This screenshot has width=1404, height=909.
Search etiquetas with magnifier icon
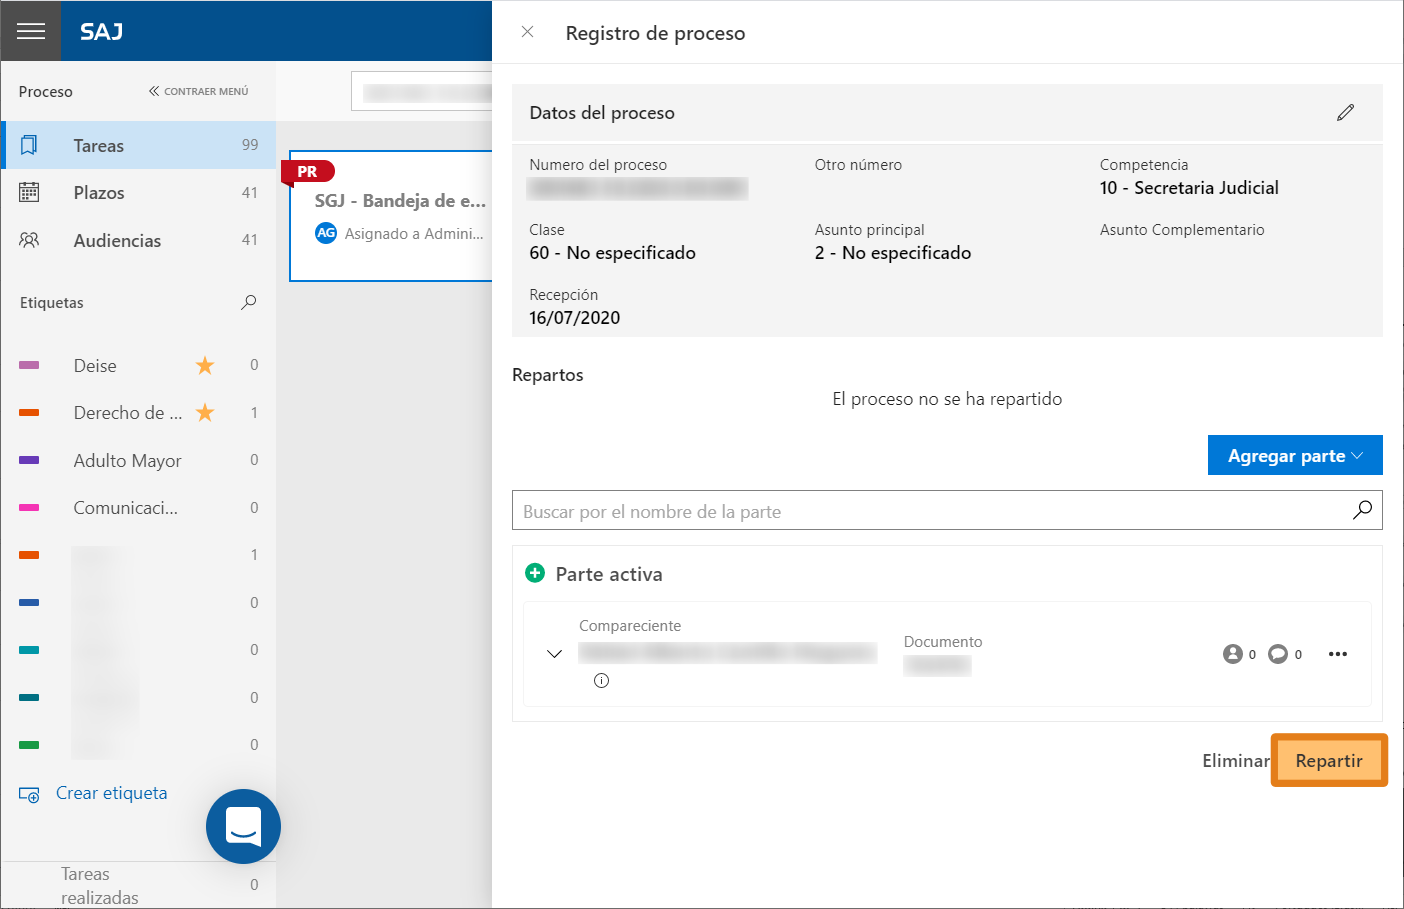pos(249,302)
